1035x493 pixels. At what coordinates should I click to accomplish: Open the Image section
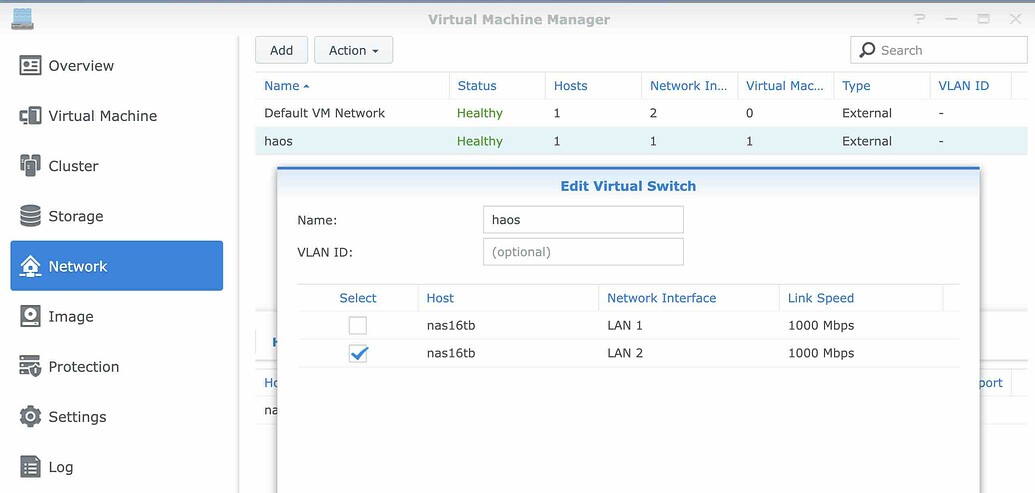tap(71, 316)
